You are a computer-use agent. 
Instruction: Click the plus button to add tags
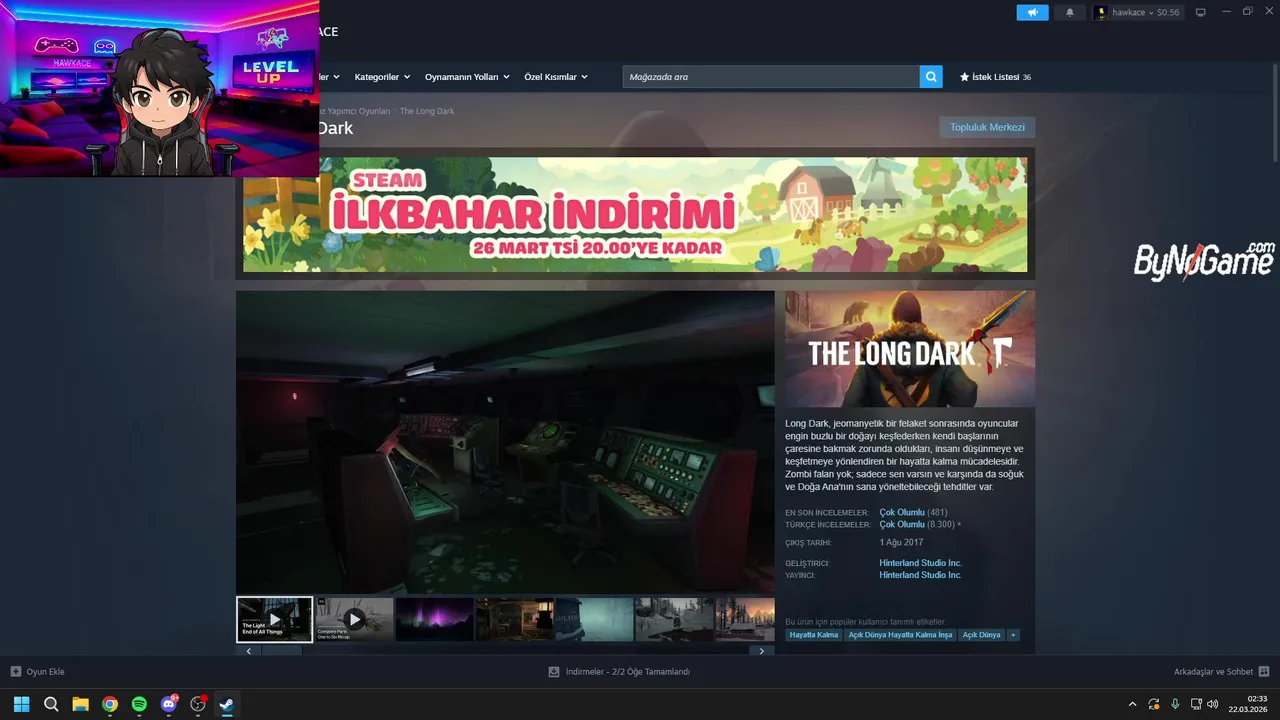point(1013,635)
